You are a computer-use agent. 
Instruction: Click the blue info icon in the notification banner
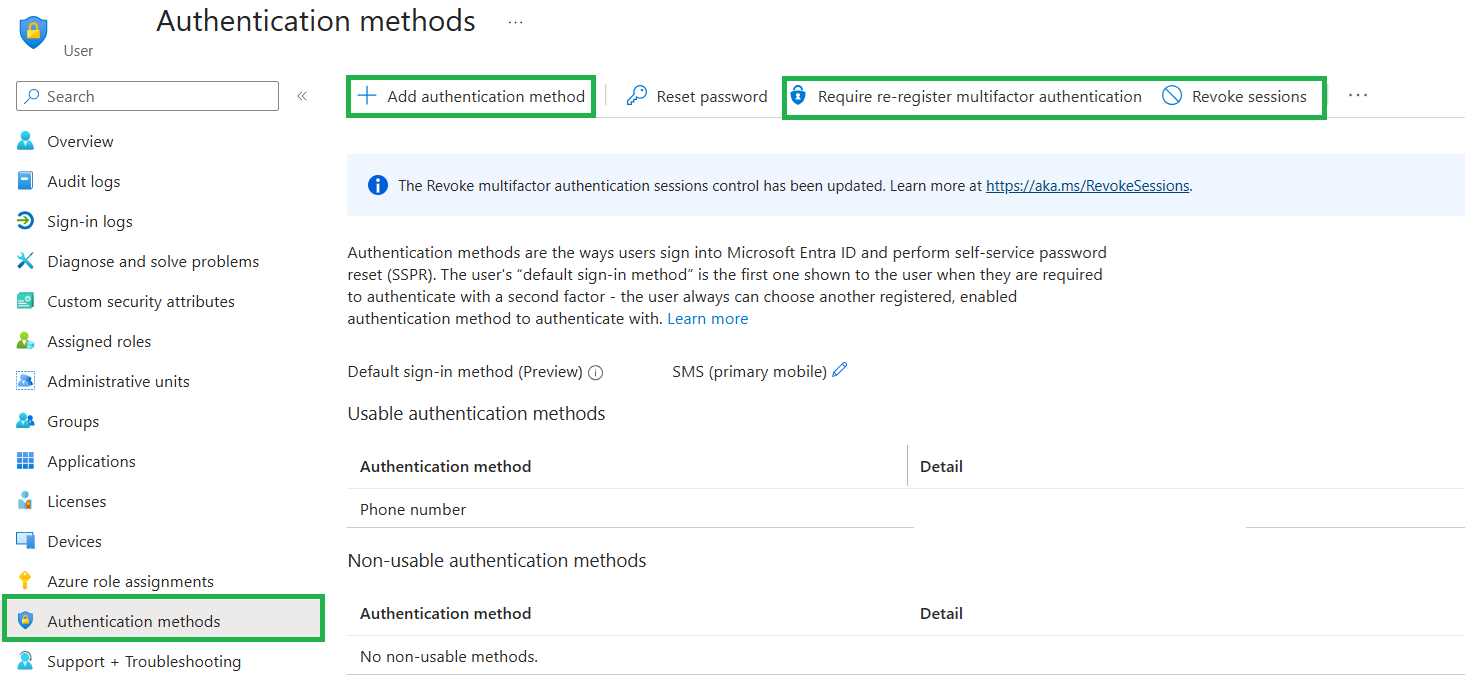[378, 185]
